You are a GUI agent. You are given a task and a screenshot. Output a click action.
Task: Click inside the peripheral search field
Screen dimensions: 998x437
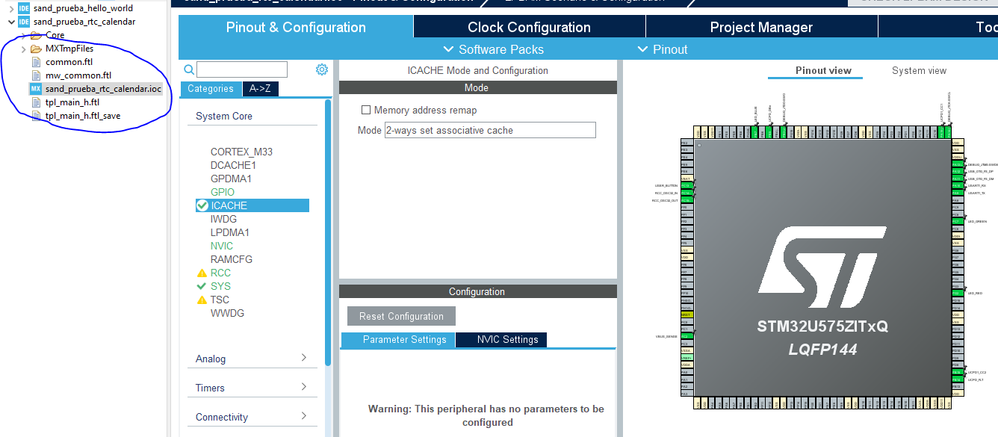(x=242, y=69)
